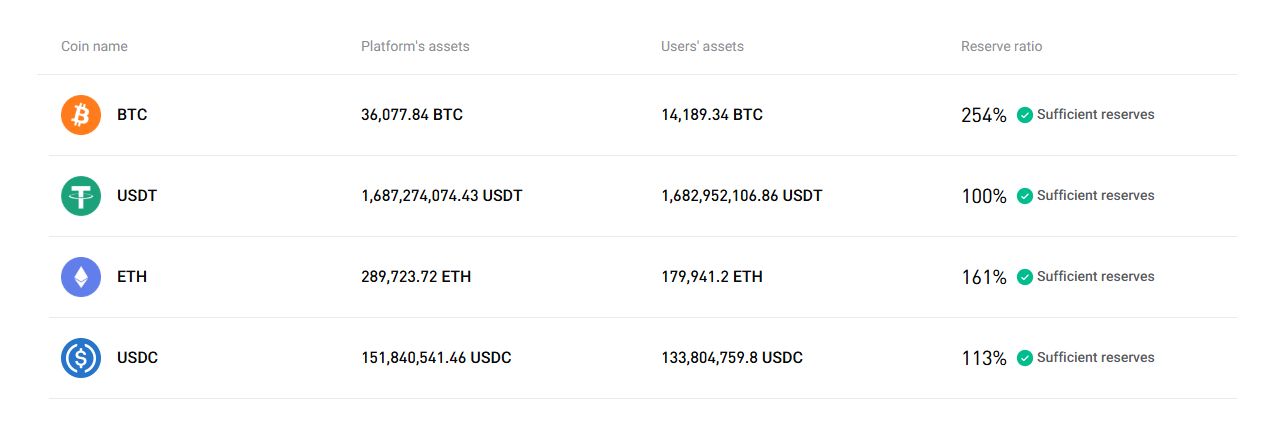The width and height of the screenshot is (1272, 435).
Task: Click the 254% reserve ratio for BTC
Action: point(984,115)
